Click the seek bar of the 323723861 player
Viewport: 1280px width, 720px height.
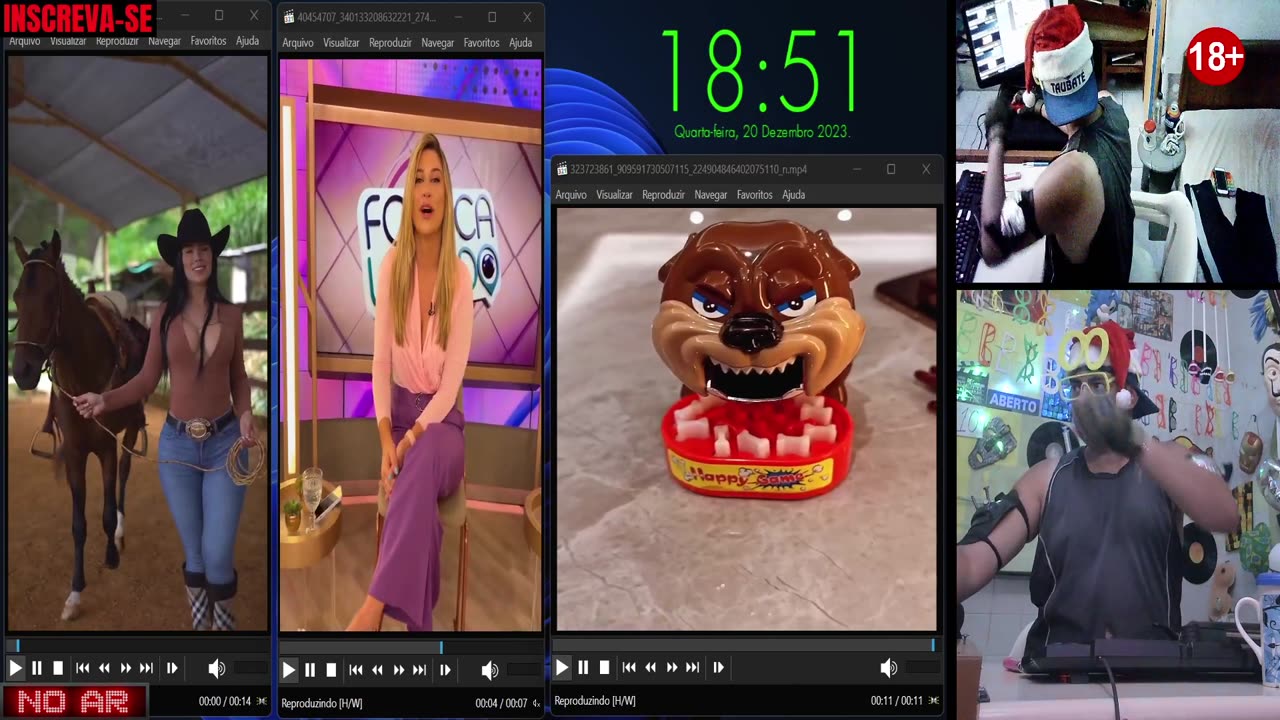coord(745,645)
